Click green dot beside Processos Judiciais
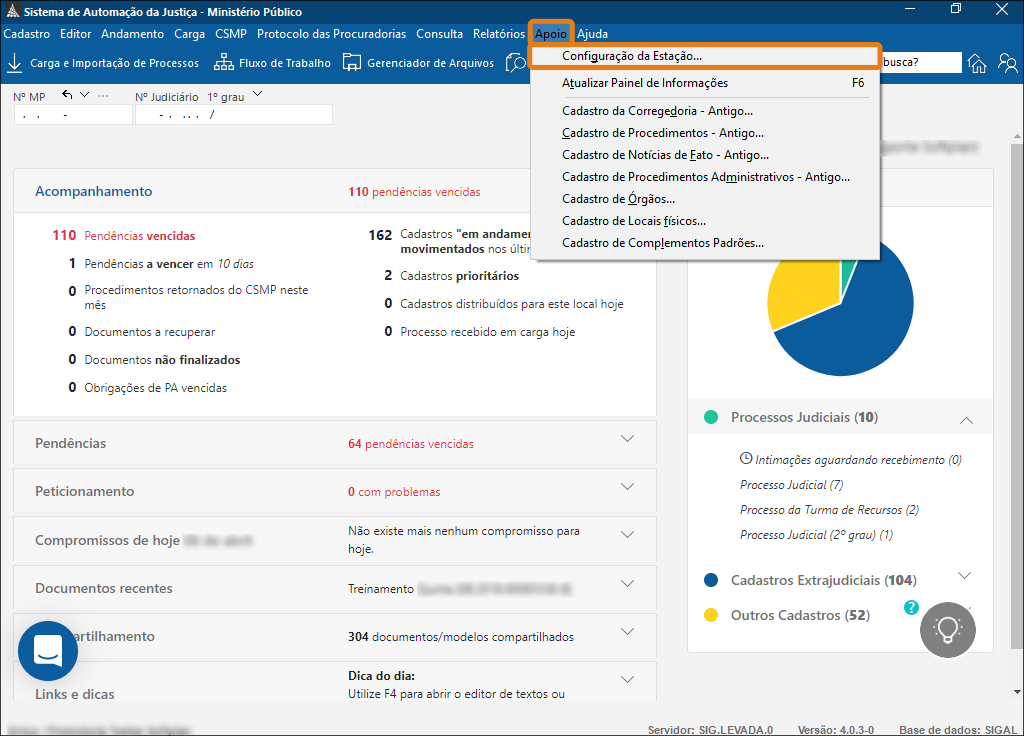 pyautogui.click(x=711, y=417)
